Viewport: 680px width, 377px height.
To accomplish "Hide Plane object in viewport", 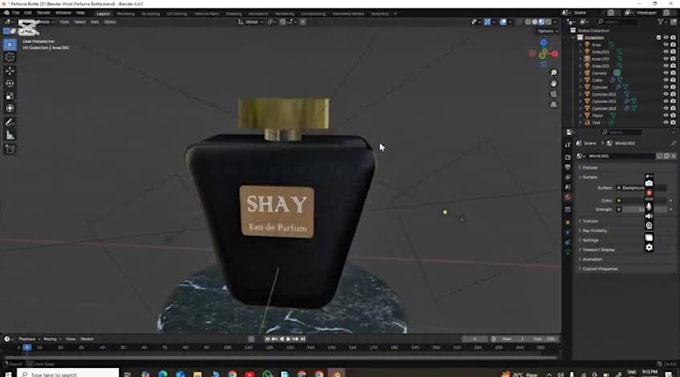I will (666, 115).
